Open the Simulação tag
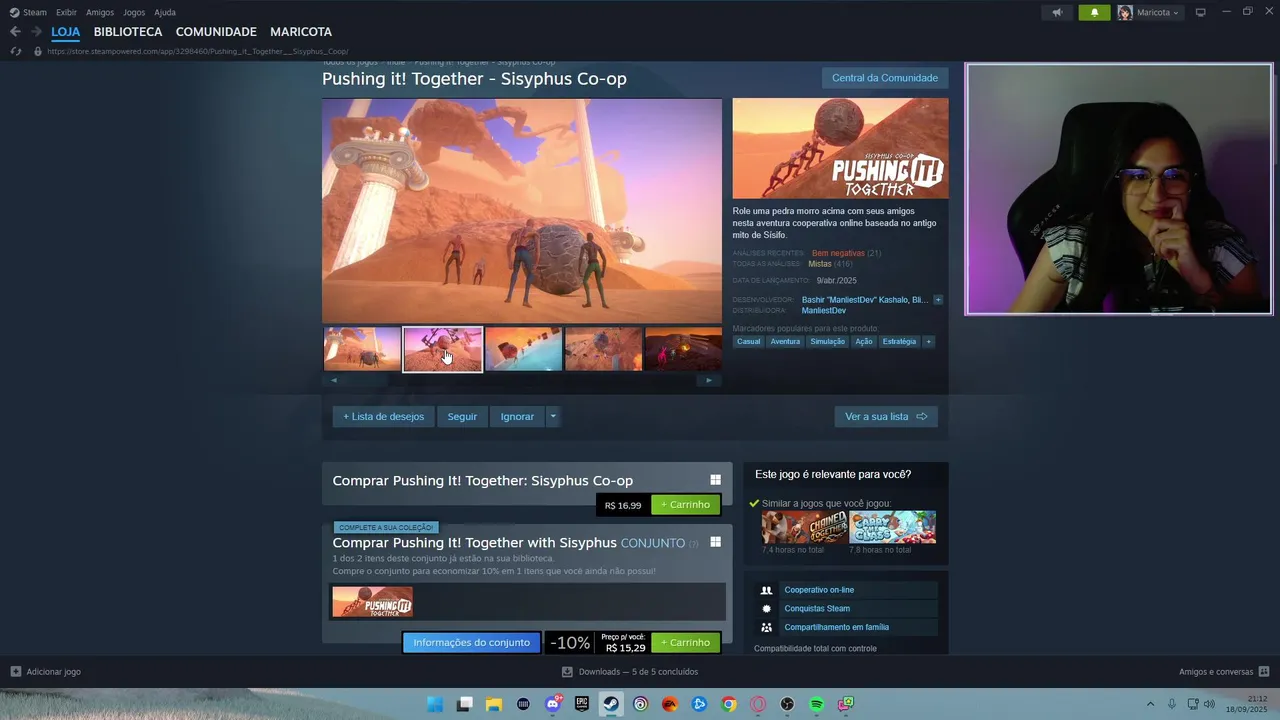 click(x=828, y=342)
